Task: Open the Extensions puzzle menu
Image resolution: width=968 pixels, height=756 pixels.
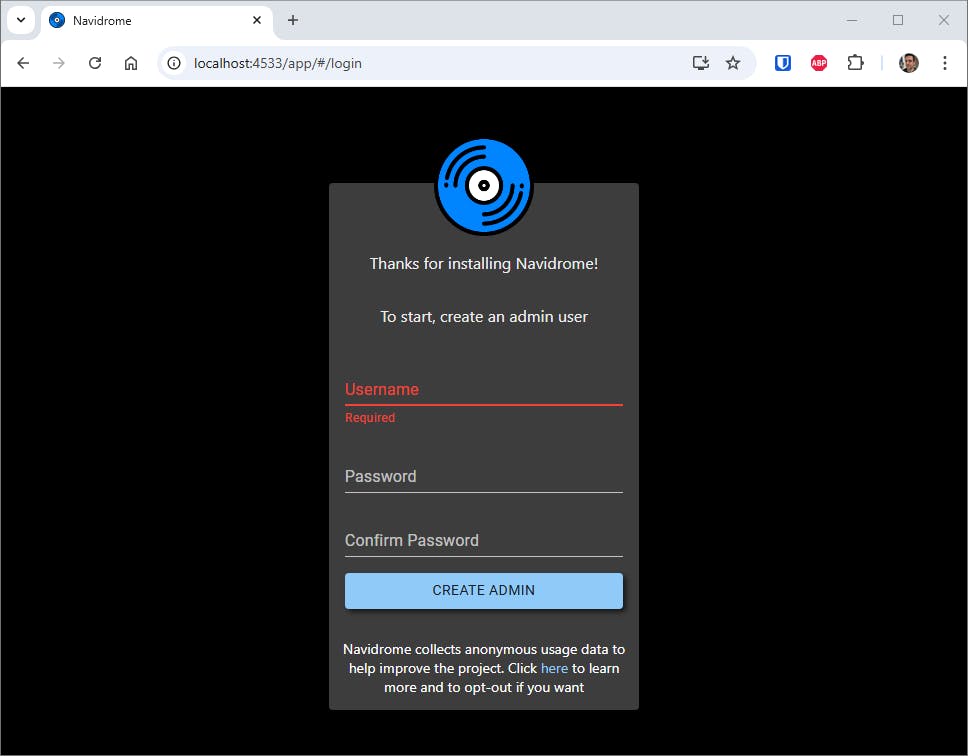Action: pos(855,63)
